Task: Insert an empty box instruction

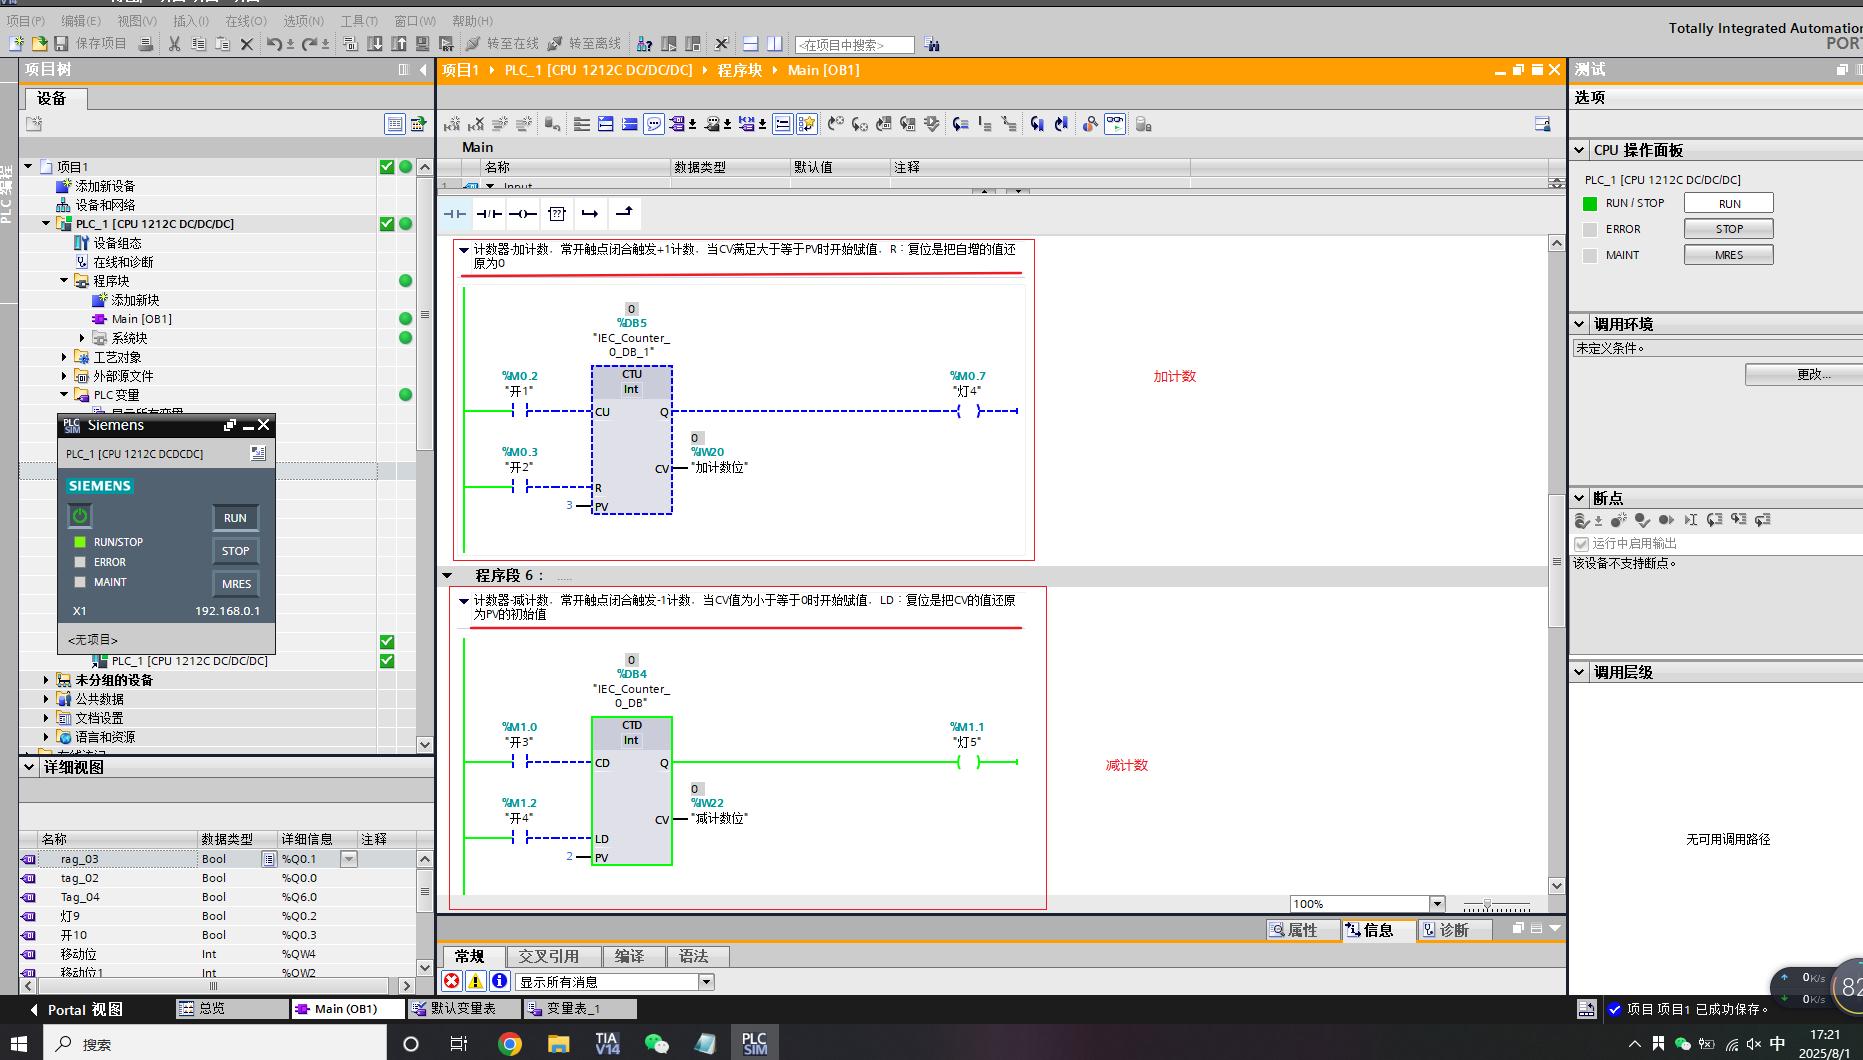Action: click(557, 213)
